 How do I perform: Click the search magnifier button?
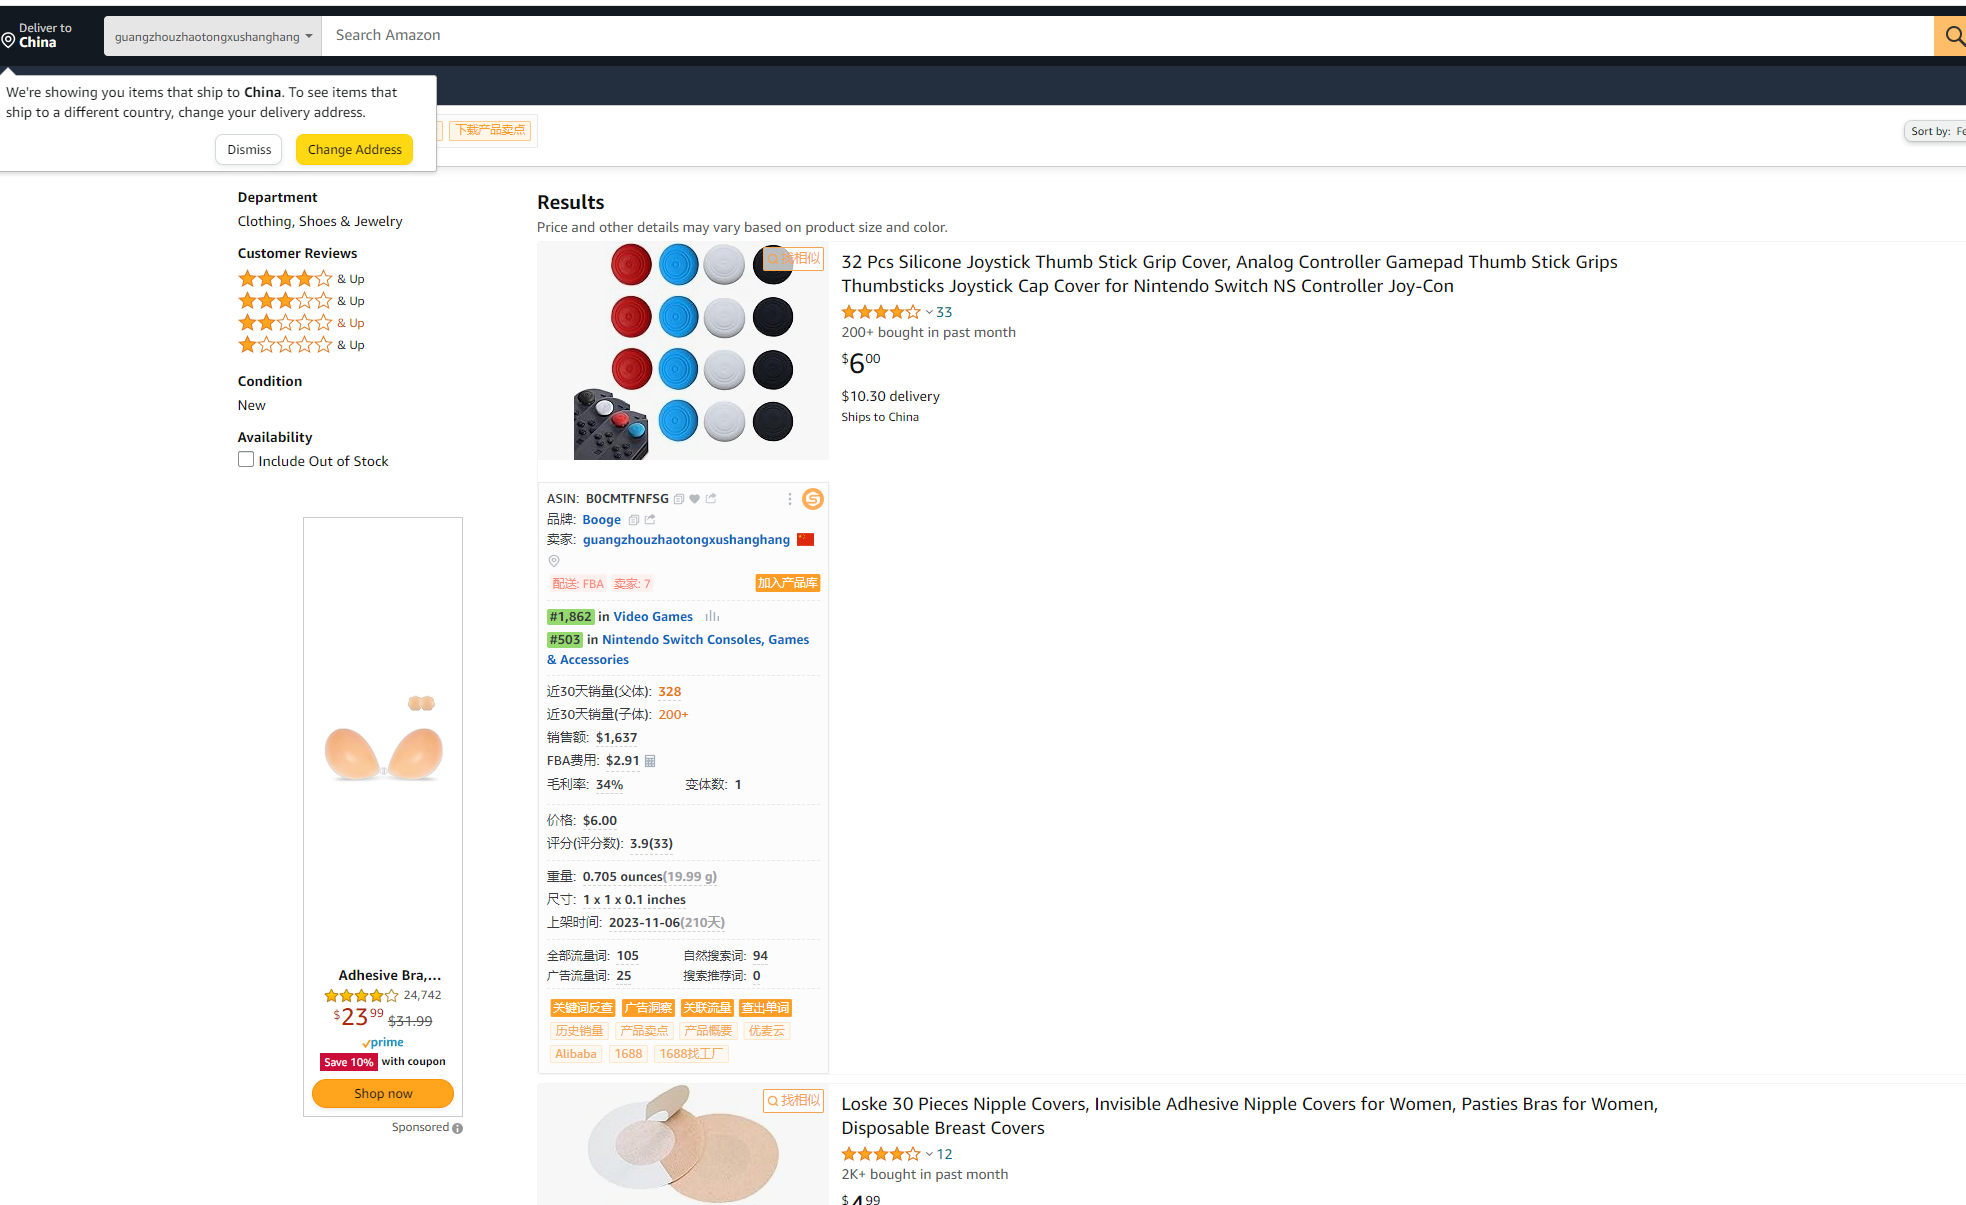(1951, 36)
